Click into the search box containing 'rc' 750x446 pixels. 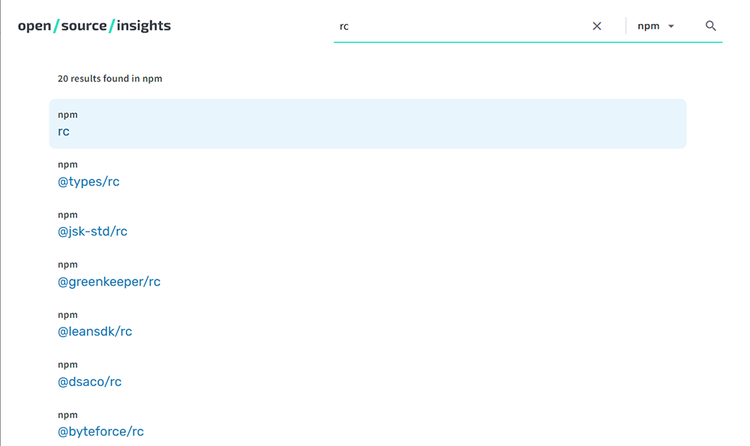point(462,26)
